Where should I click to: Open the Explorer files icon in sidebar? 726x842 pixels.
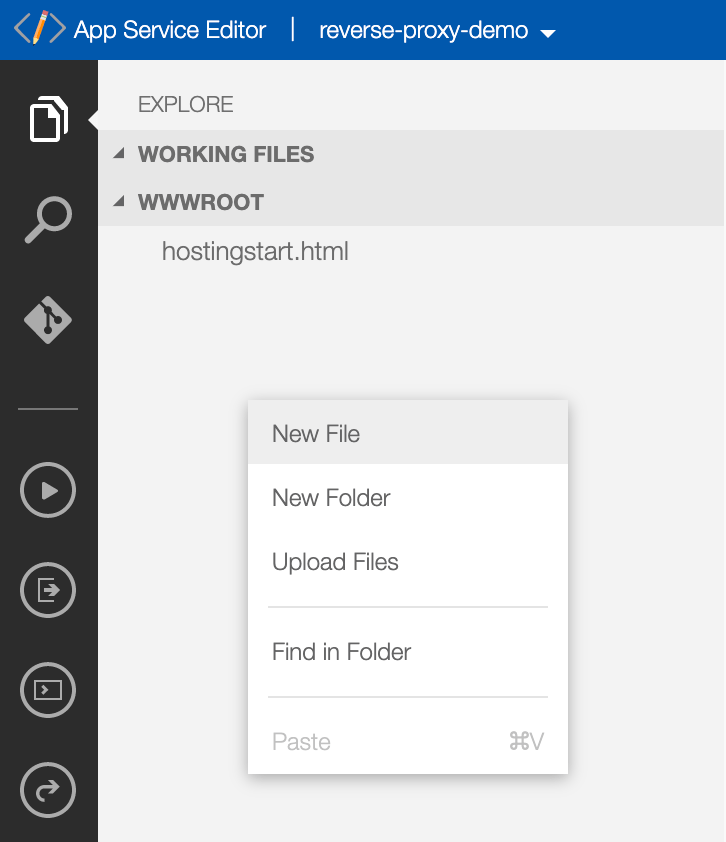tap(48, 120)
